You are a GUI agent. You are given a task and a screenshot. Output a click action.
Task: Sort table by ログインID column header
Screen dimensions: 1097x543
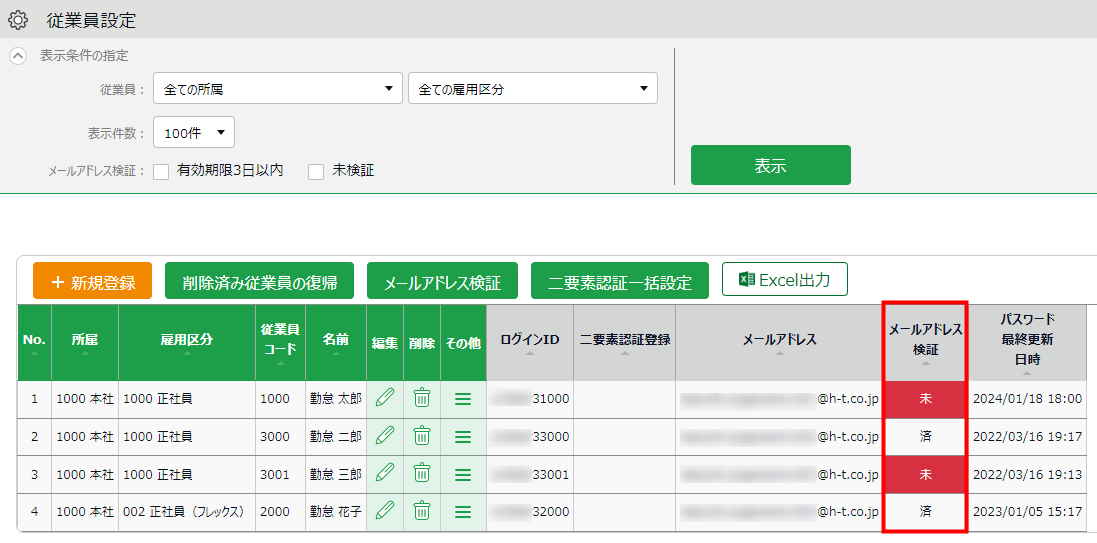click(x=530, y=341)
